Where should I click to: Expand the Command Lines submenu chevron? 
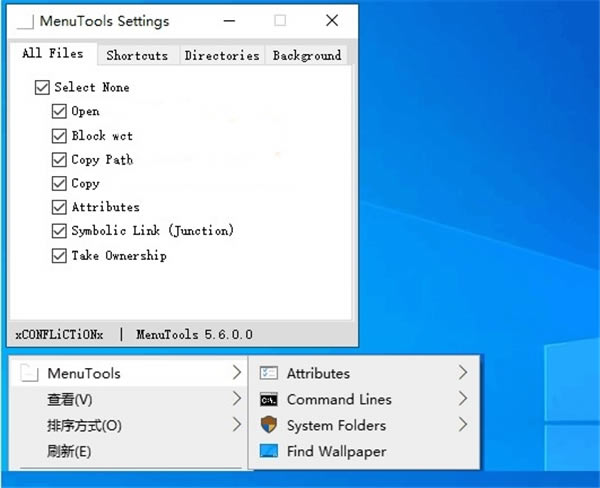coord(463,399)
